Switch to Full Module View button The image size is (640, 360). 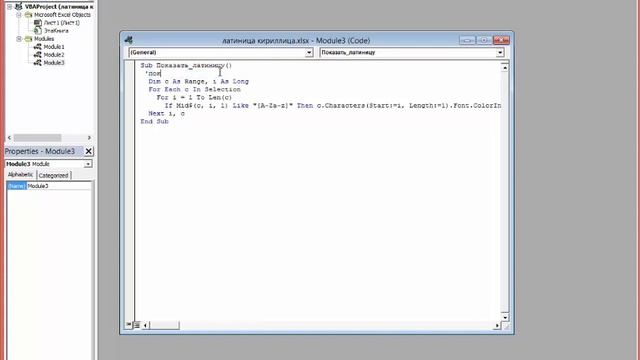(137, 325)
